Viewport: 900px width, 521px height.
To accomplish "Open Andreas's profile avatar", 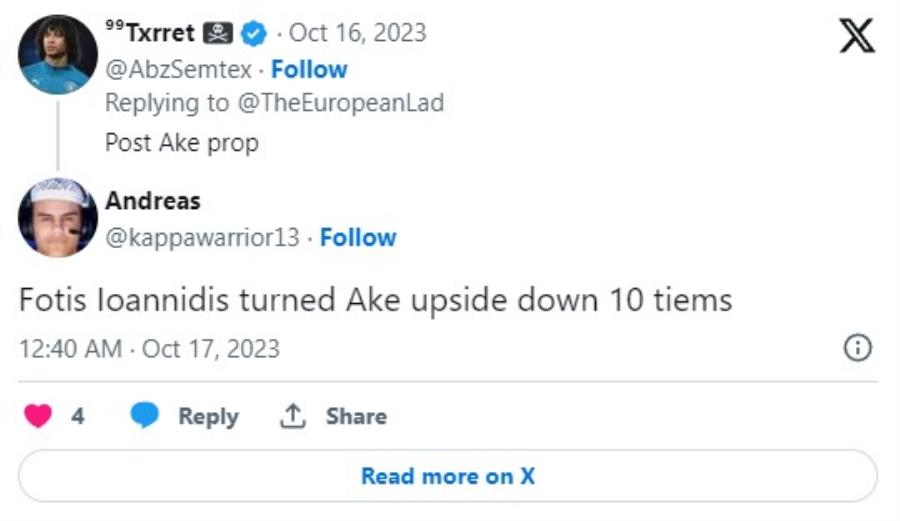I will tap(58, 217).
